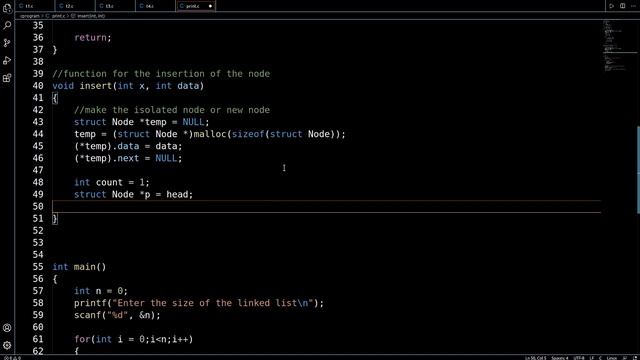Place cursor on empty line 50
The height and width of the screenshot is (360, 640).
[x=327, y=207]
